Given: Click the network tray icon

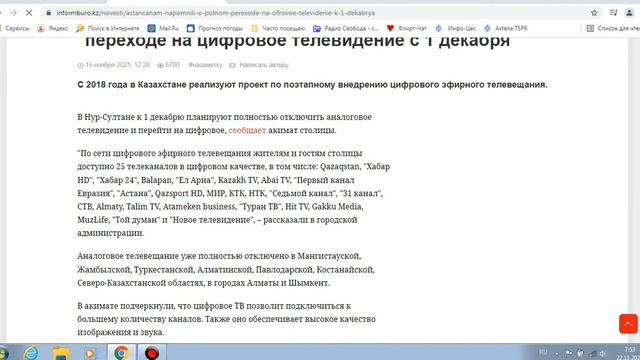Looking at the screenshot, I should [x=592, y=353].
